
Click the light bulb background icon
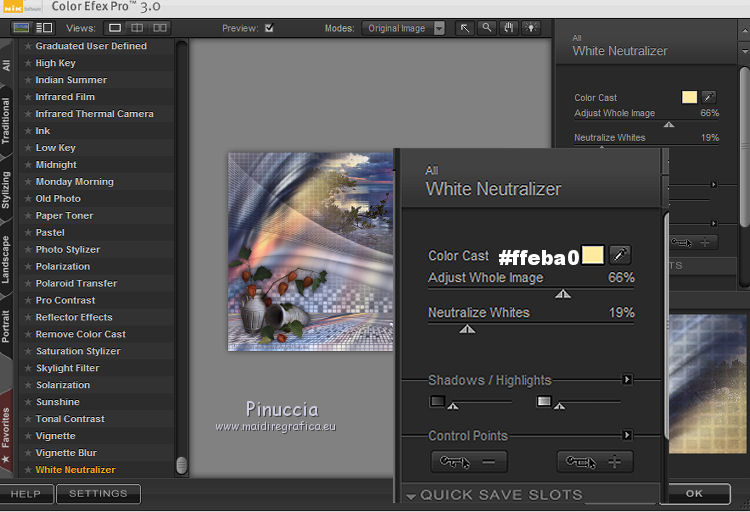530,28
